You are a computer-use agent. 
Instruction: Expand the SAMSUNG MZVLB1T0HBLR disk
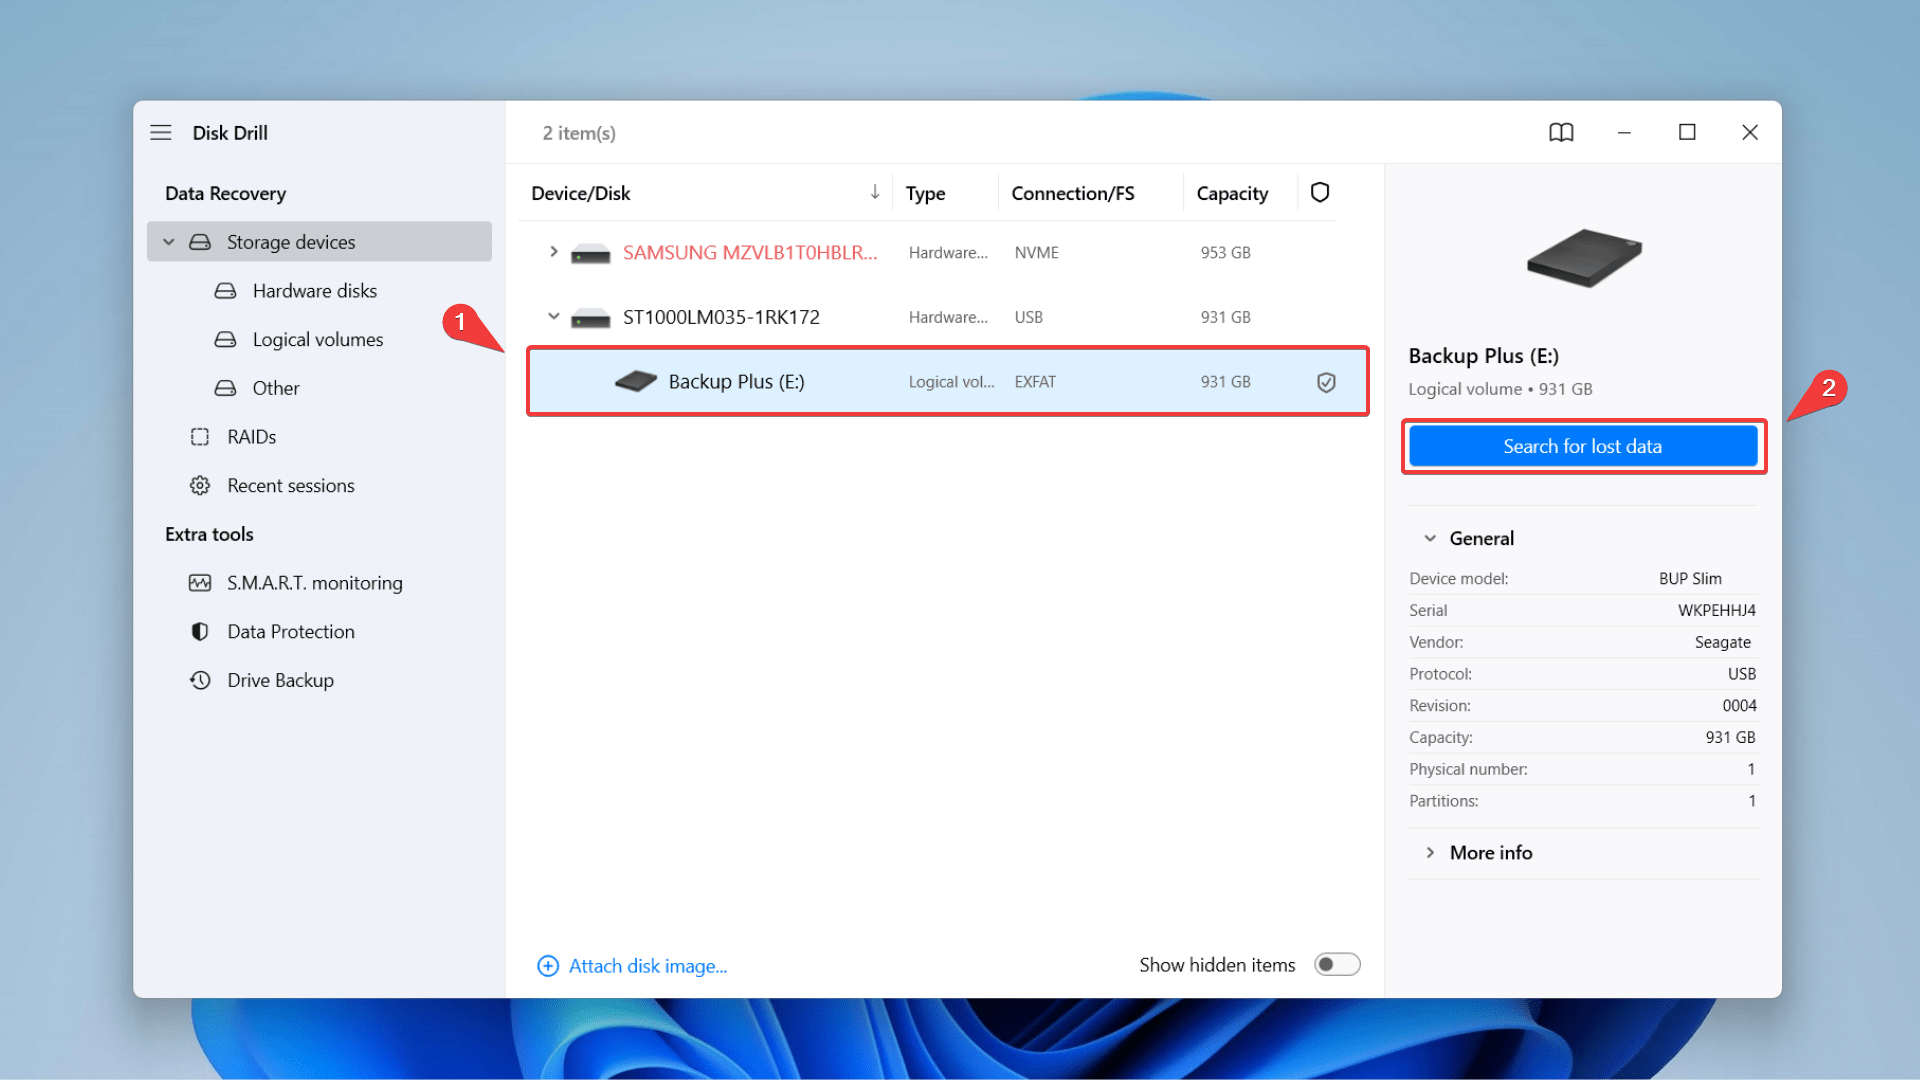(553, 252)
